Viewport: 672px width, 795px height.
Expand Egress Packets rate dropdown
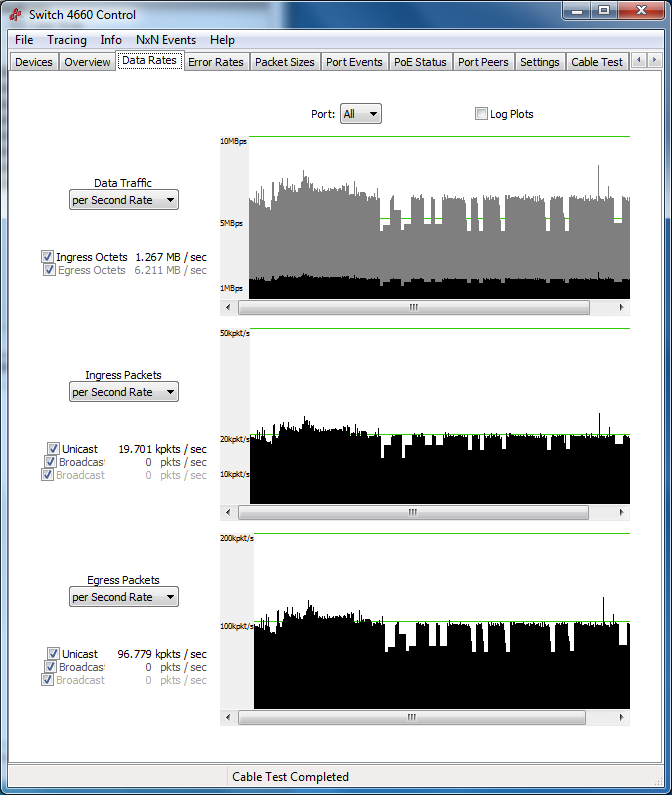[124, 597]
